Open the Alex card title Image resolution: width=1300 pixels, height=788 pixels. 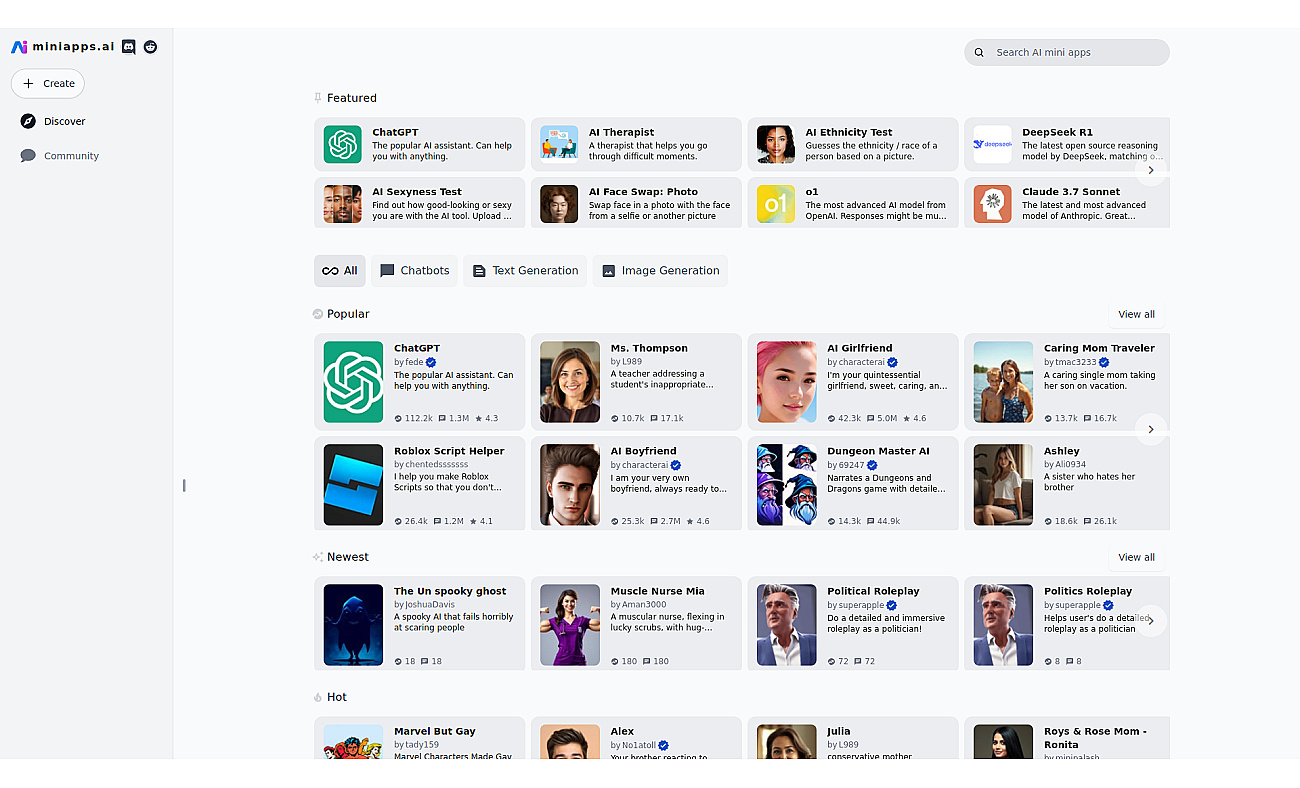pyautogui.click(x=622, y=731)
